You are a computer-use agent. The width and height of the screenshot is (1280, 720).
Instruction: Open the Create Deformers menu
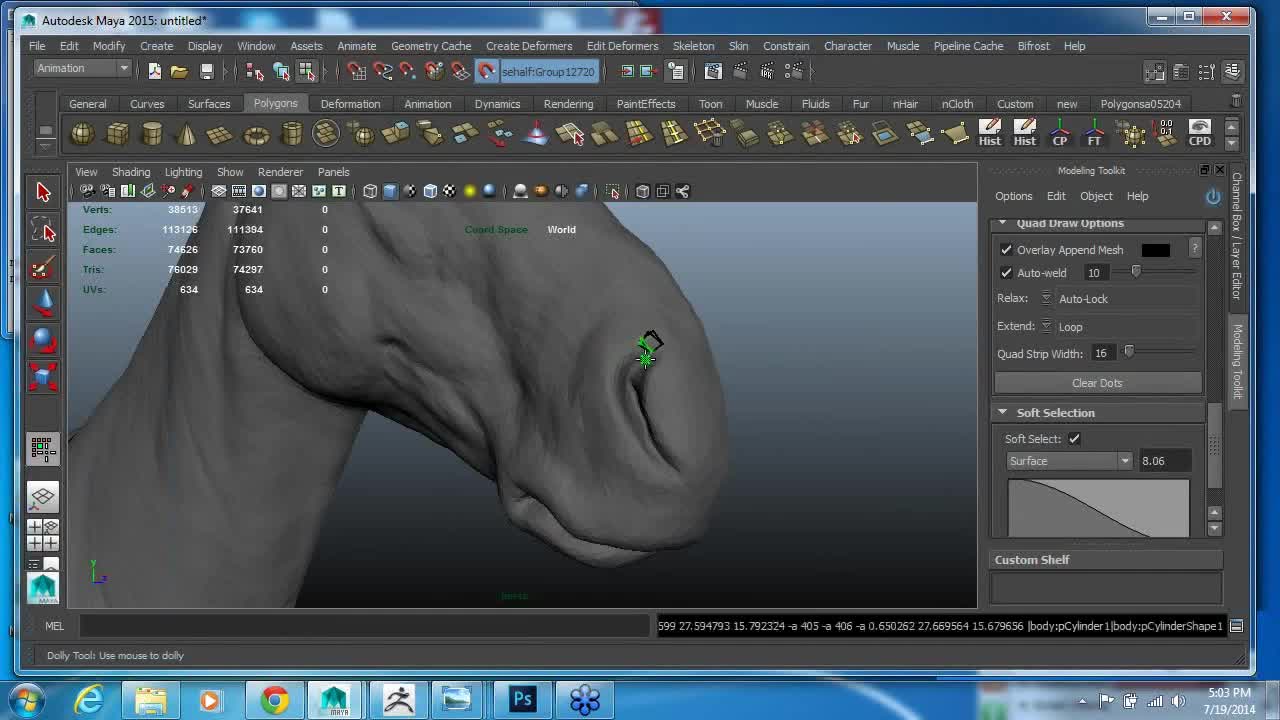(529, 46)
